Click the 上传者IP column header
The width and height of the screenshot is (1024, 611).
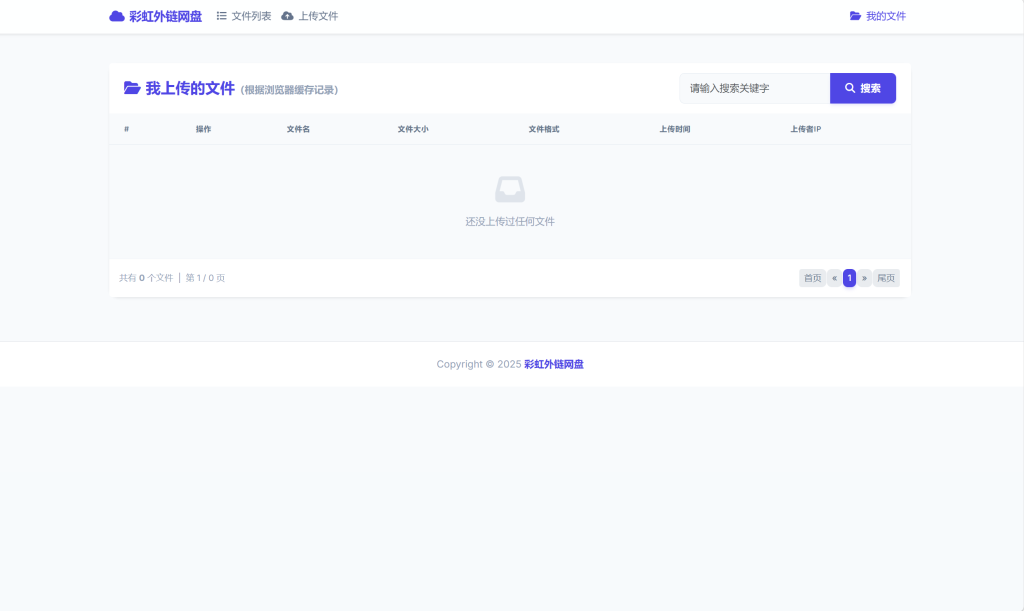pyautogui.click(x=805, y=130)
